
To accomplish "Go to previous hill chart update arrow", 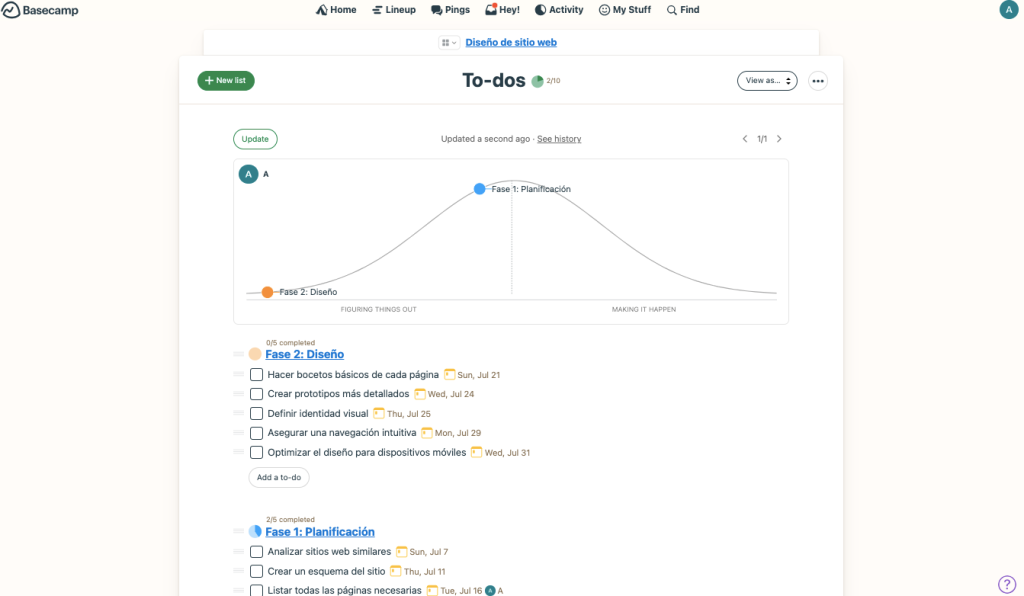I will coord(745,139).
